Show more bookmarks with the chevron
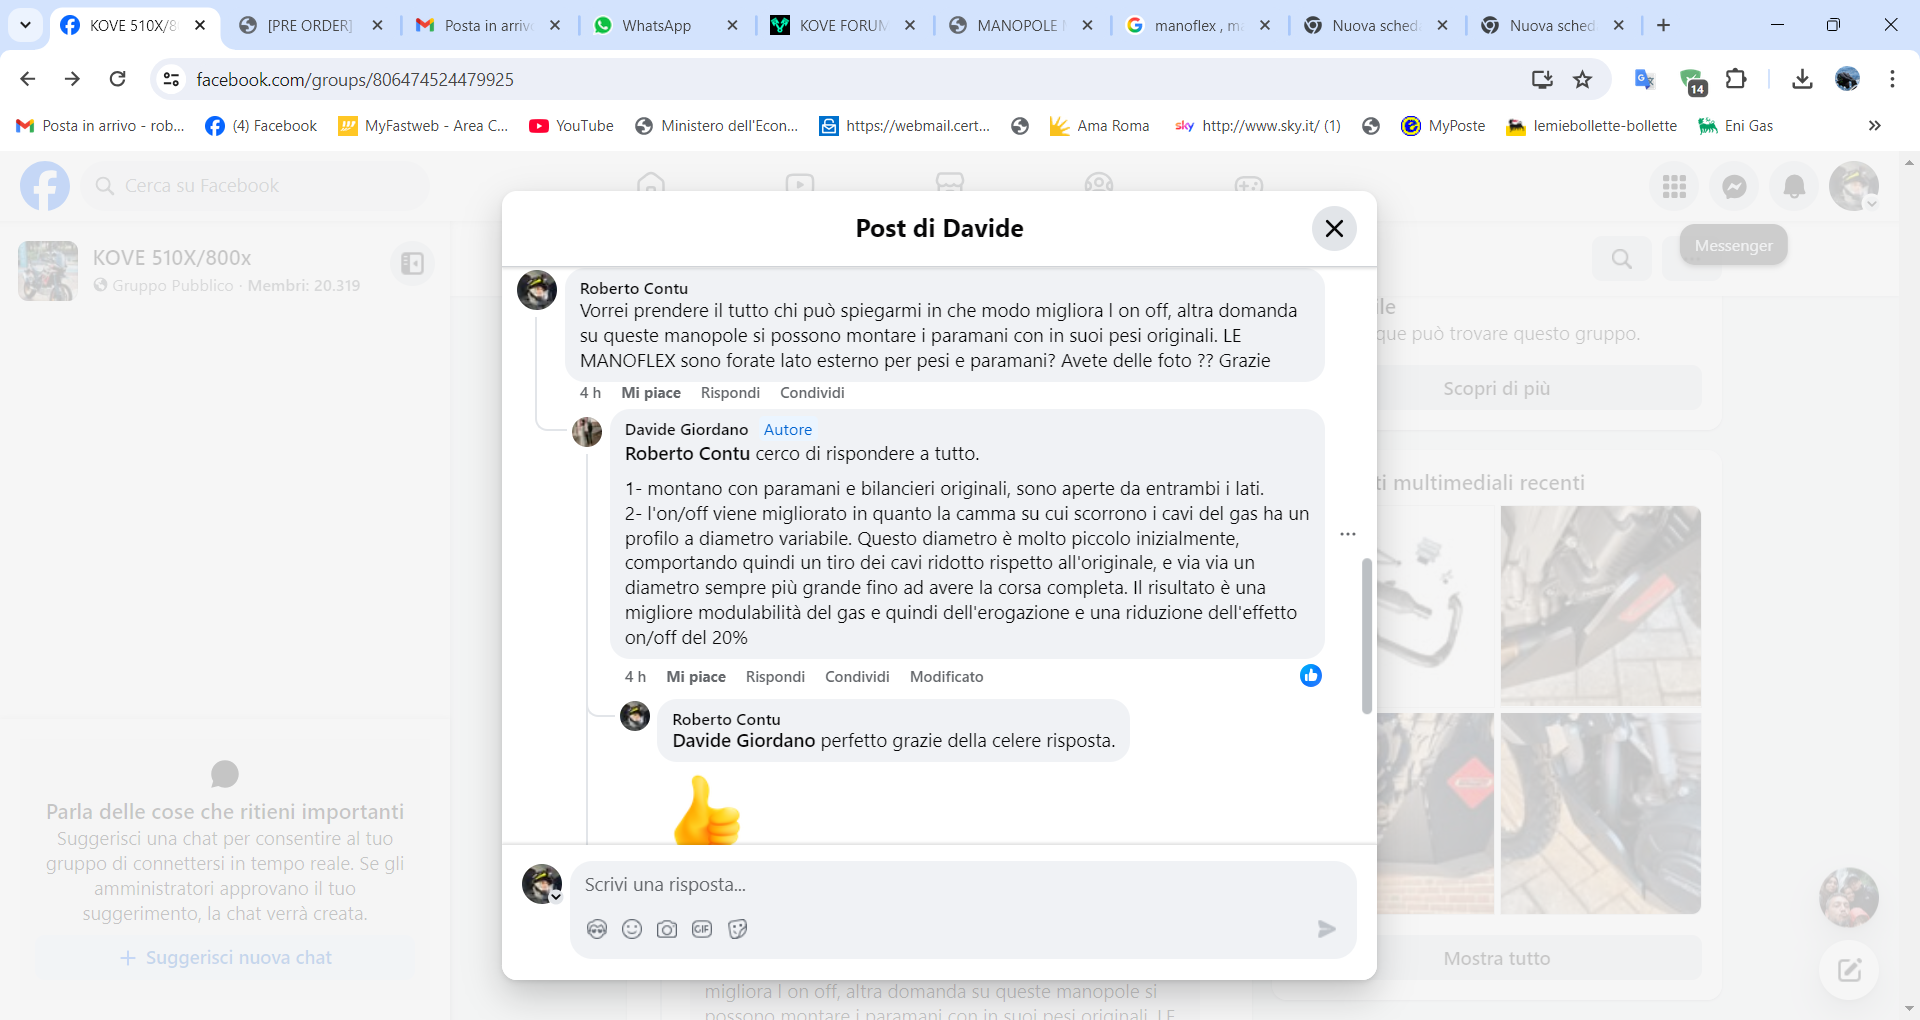Image resolution: width=1920 pixels, height=1020 pixels. coord(1874,126)
